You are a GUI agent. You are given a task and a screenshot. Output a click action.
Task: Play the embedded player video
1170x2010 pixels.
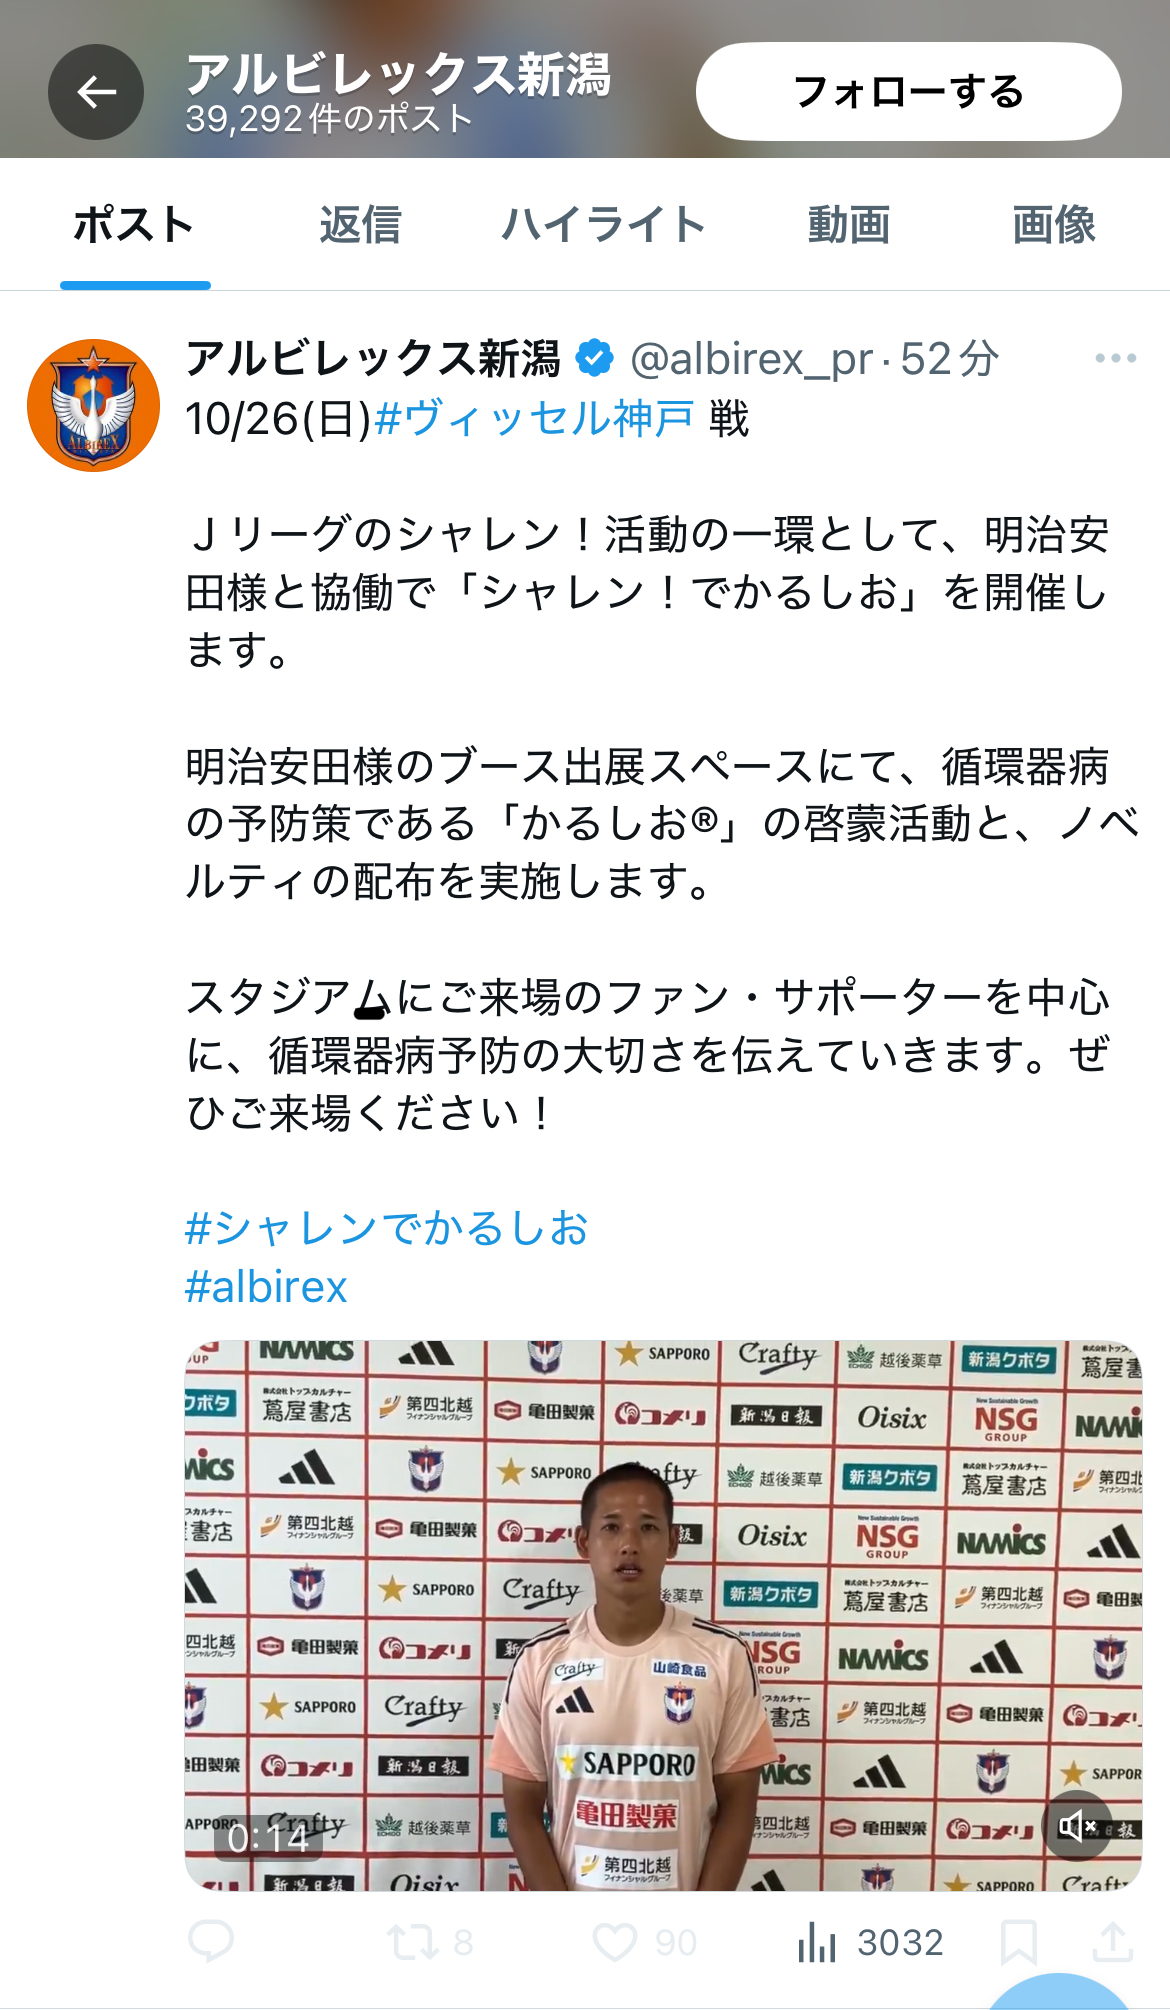pyautogui.click(x=663, y=1615)
